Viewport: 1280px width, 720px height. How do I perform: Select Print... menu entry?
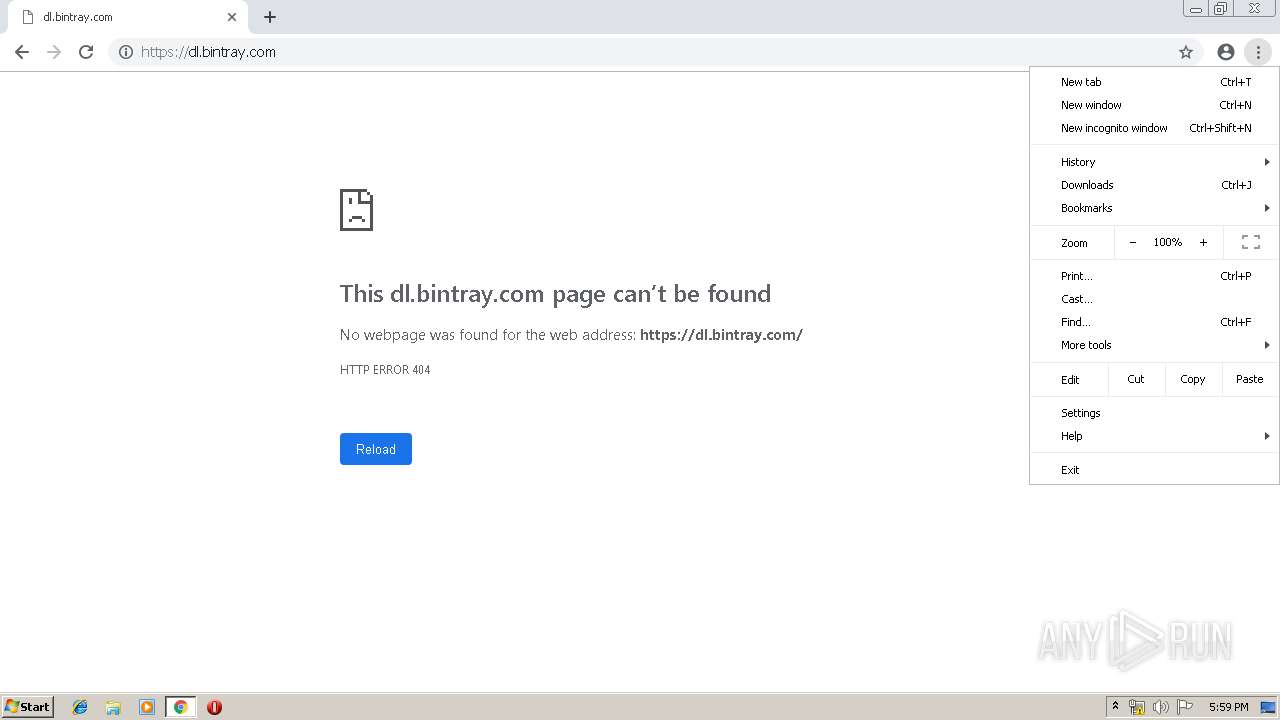1155,276
